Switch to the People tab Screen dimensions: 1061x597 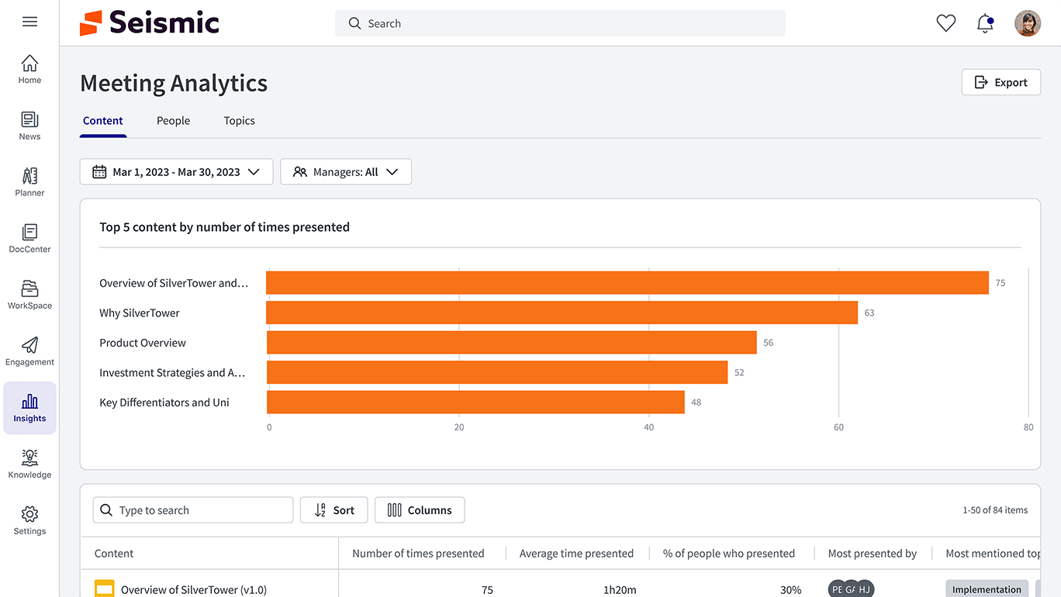pos(173,121)
